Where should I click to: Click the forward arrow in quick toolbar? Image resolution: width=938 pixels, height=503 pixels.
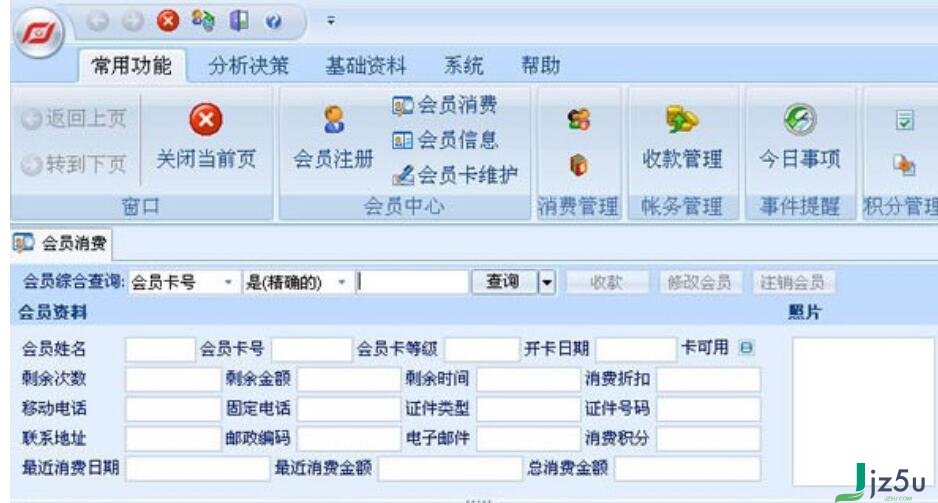coord(132,22)
